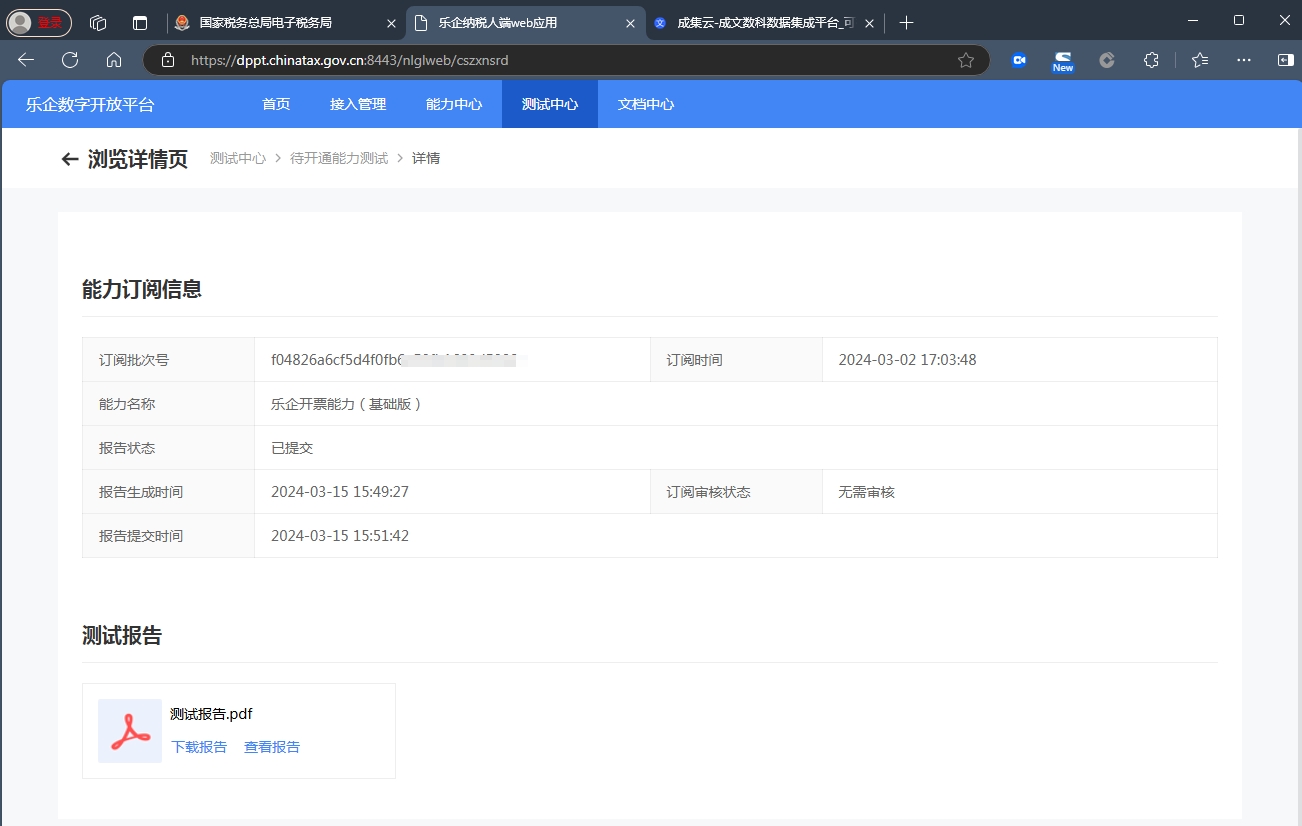Open a new browser tab with plus button

coord(906,23)
